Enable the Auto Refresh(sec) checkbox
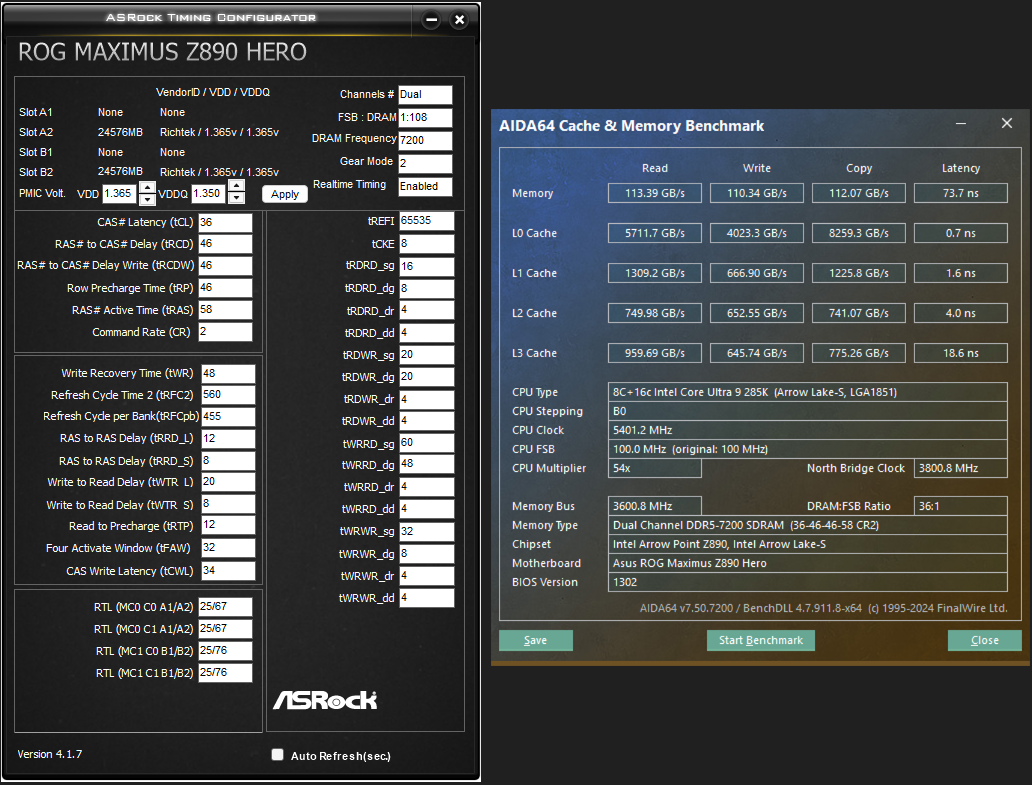 point(278,755)
